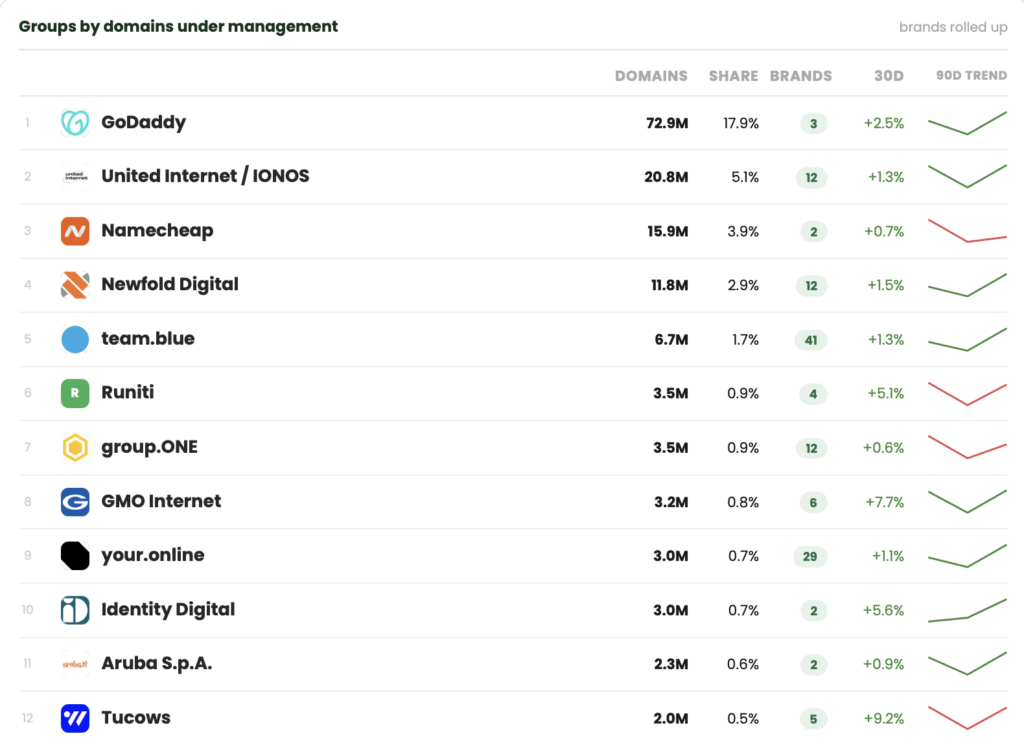Click Newfold Digital's 2.9% share value
This screenshot has width=1024, height=745.
click(x=743, y=285)
